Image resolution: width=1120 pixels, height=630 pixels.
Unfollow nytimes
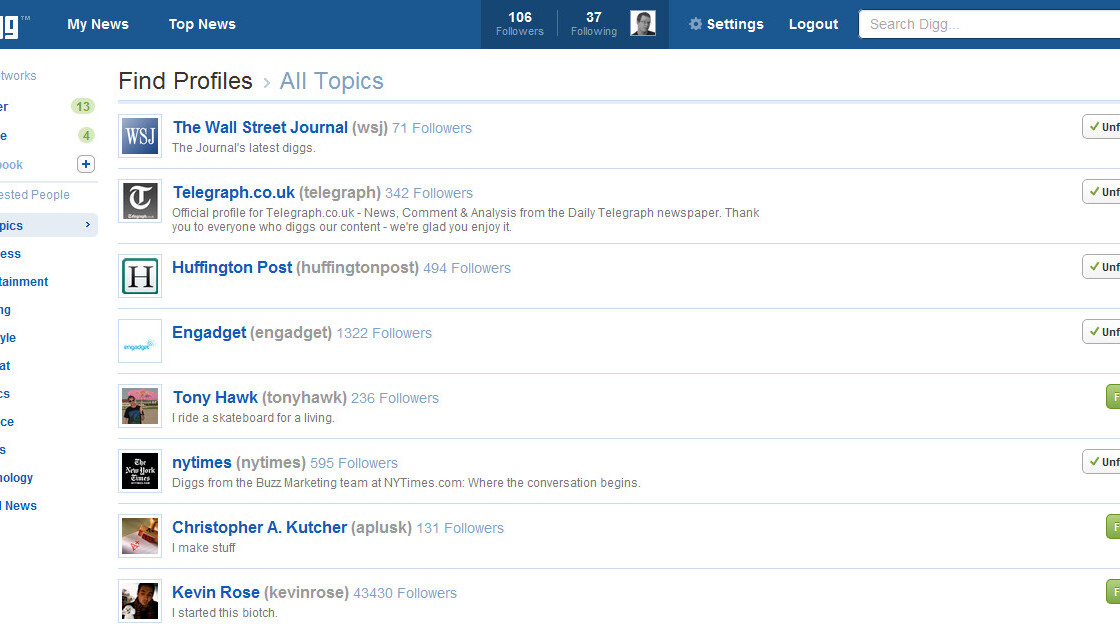[1101, 461]
